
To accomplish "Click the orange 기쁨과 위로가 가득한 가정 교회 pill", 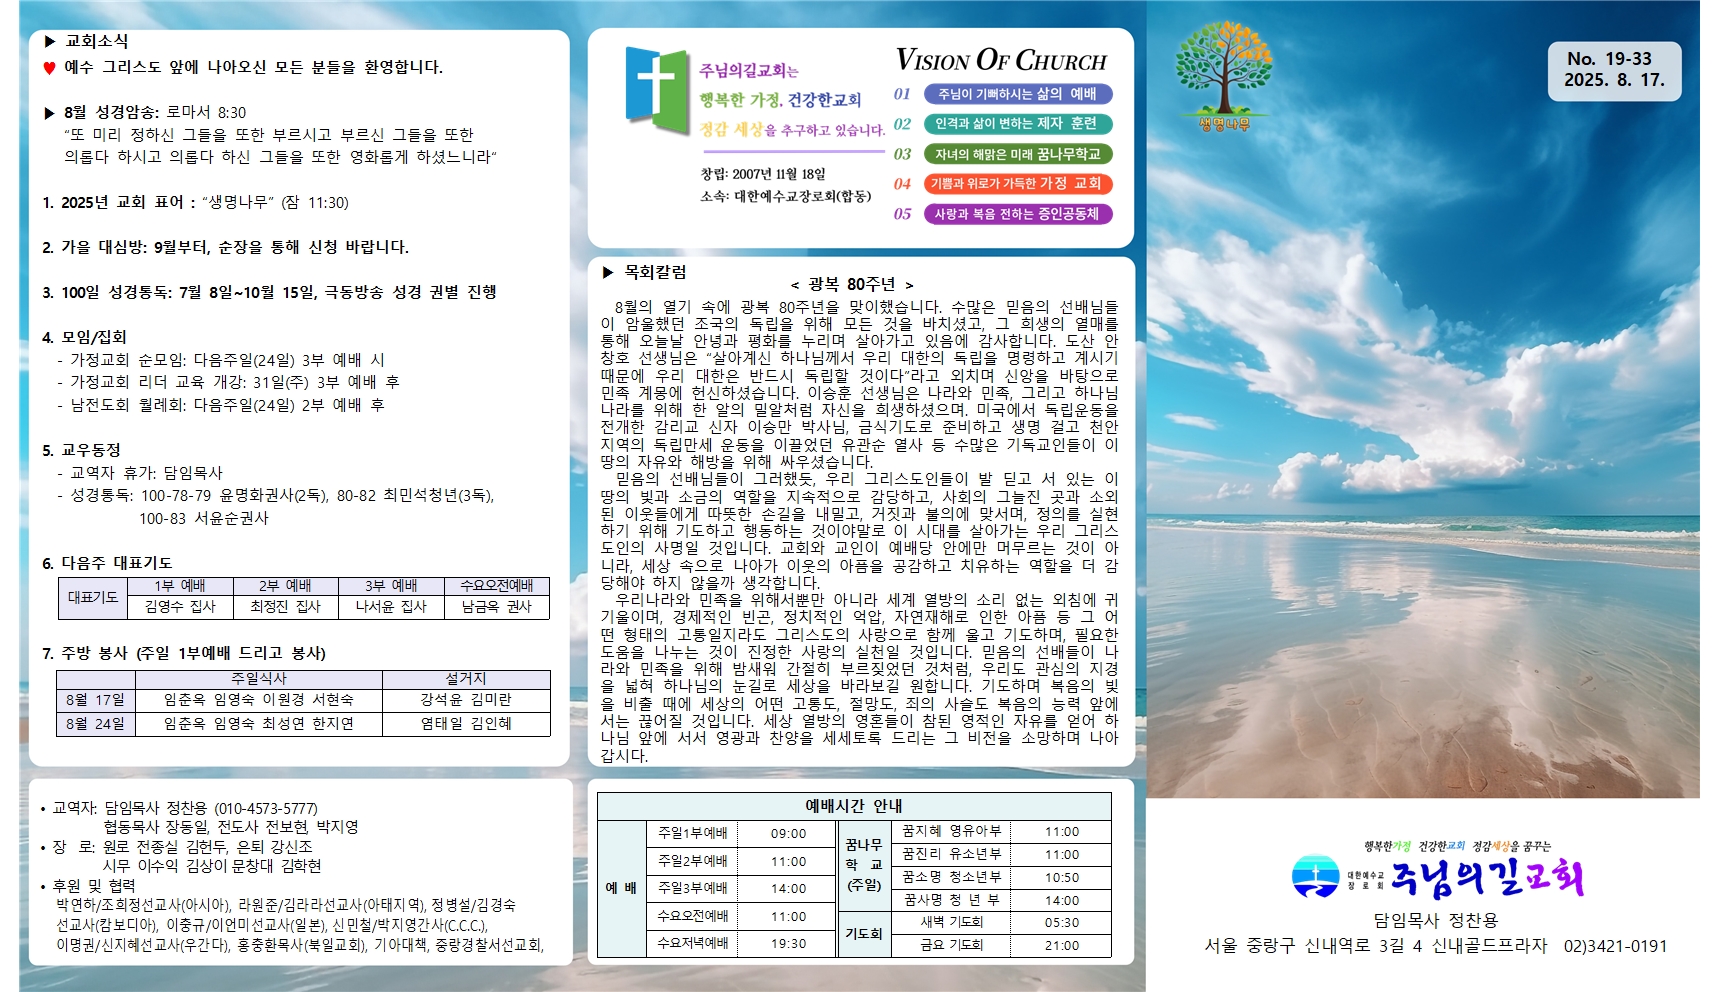I will pyautogui.click(x=1017, y=184).
